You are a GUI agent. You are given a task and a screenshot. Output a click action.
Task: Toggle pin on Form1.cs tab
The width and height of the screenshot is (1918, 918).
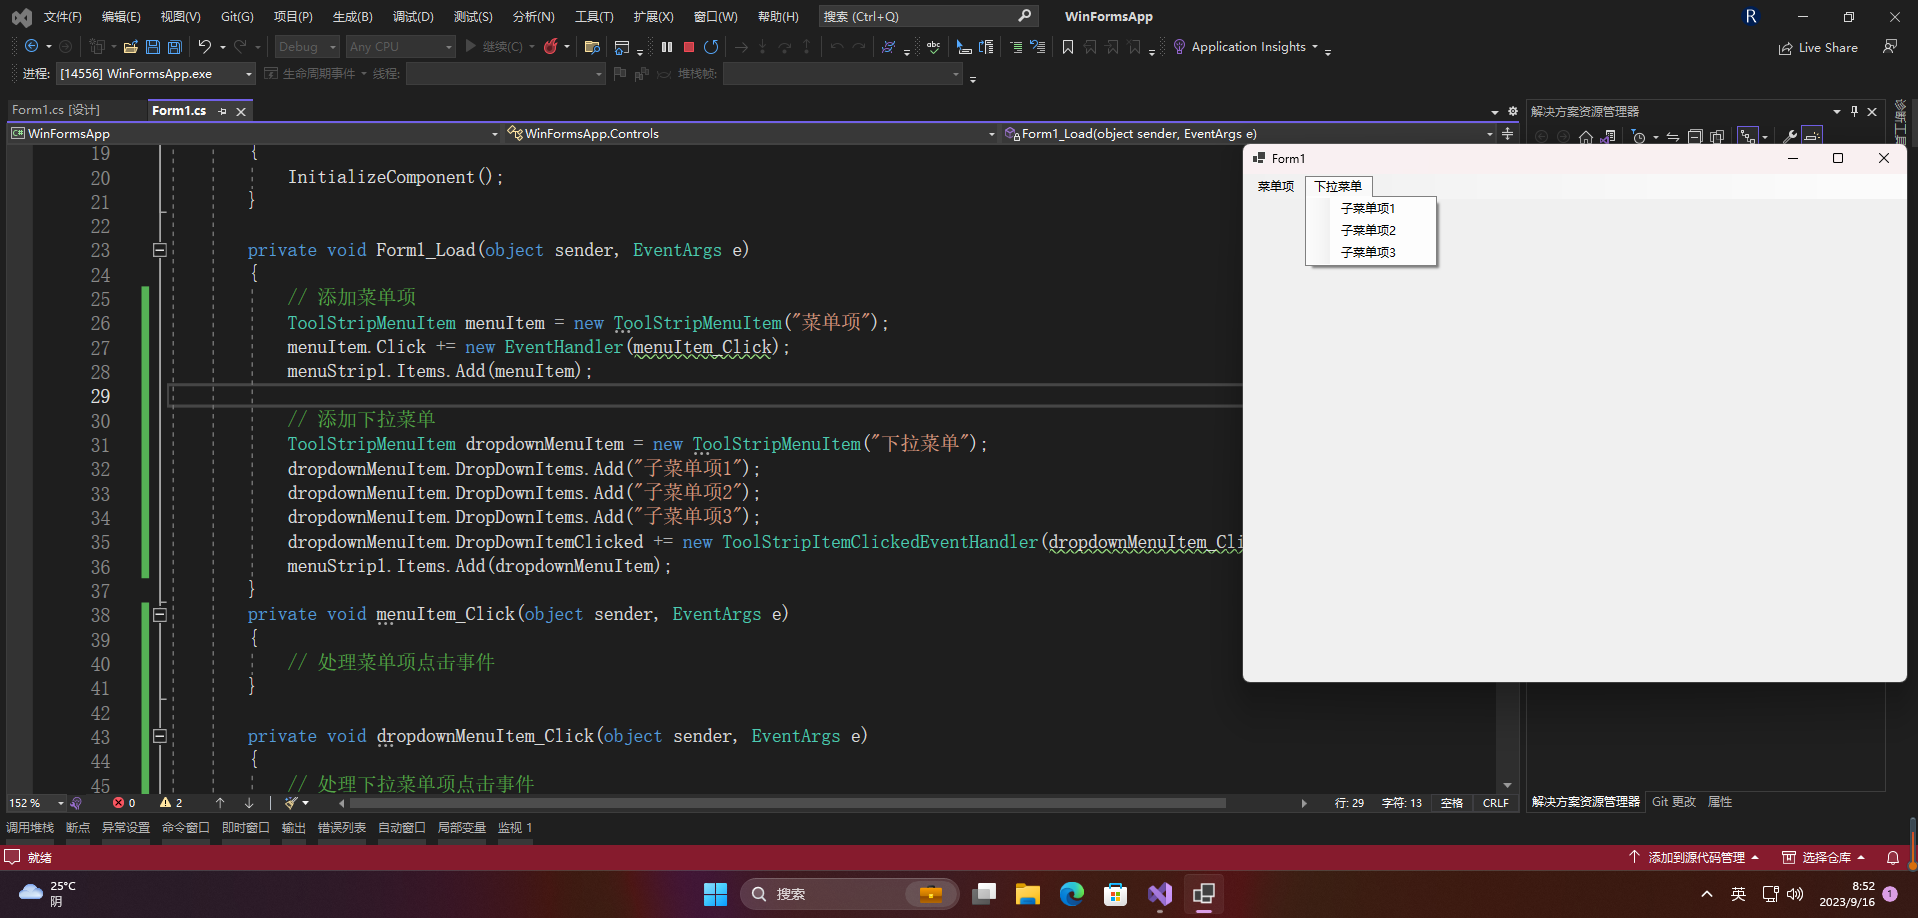point(222,111)
